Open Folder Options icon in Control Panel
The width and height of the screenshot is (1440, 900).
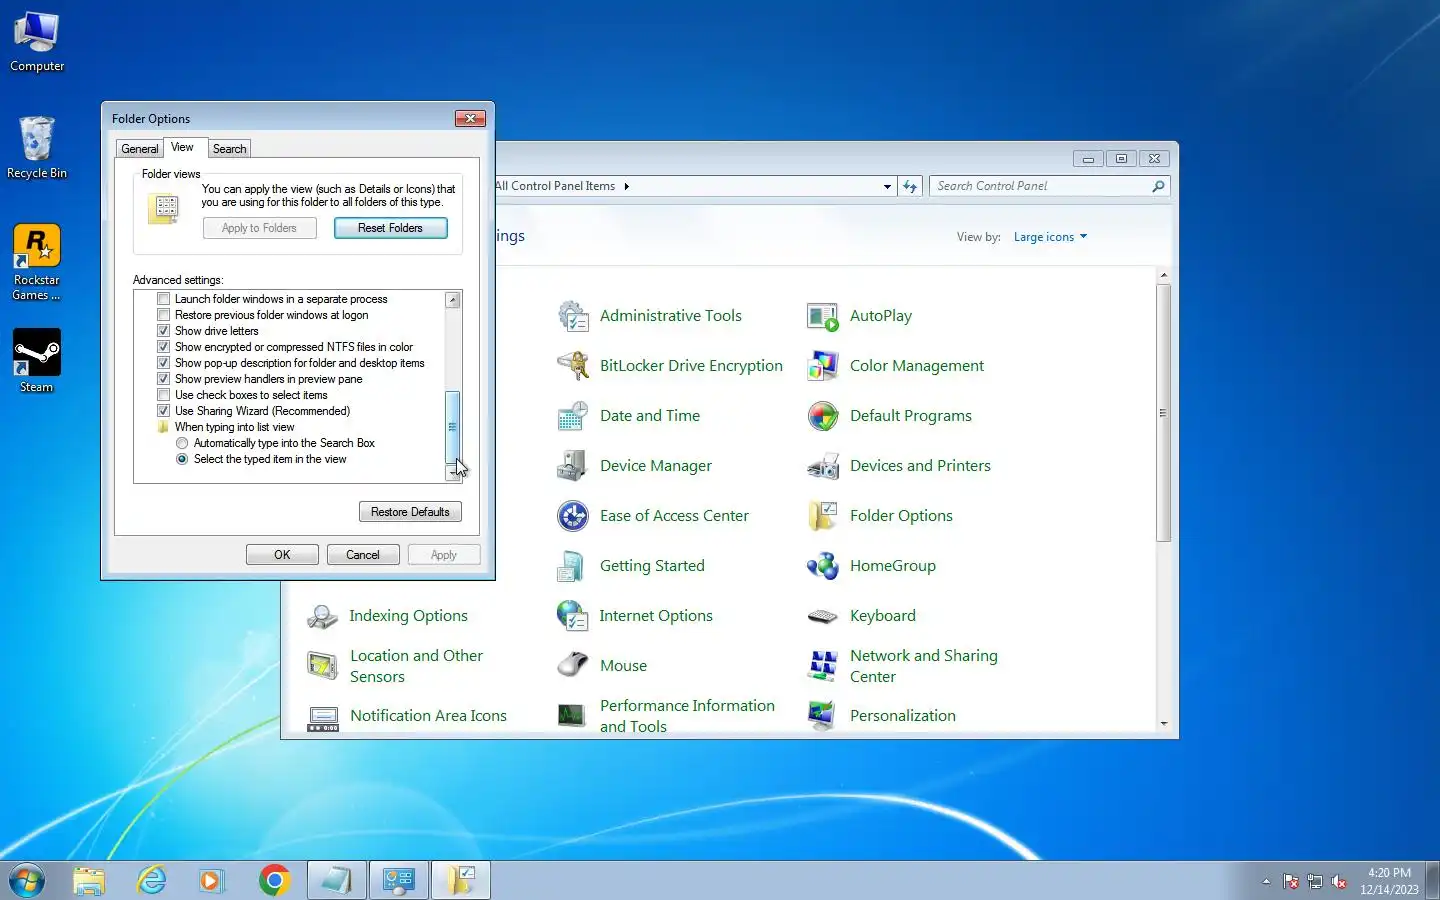coord(823,516)
